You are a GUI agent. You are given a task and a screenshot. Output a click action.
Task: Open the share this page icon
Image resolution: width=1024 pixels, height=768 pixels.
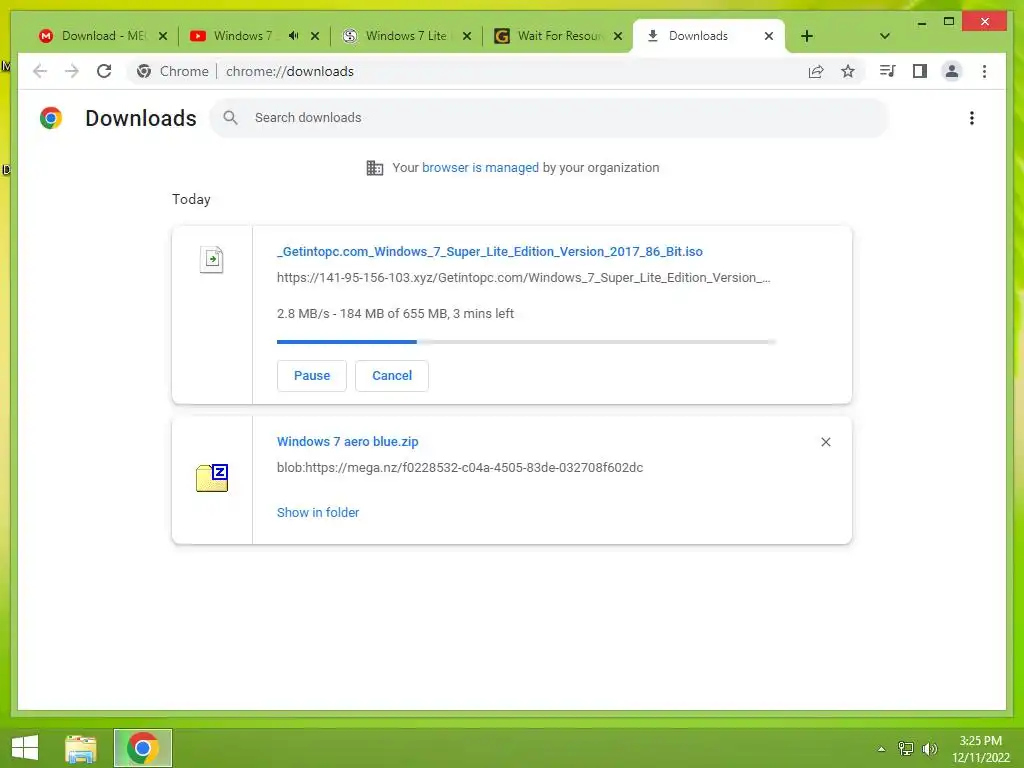coord(816,71)
